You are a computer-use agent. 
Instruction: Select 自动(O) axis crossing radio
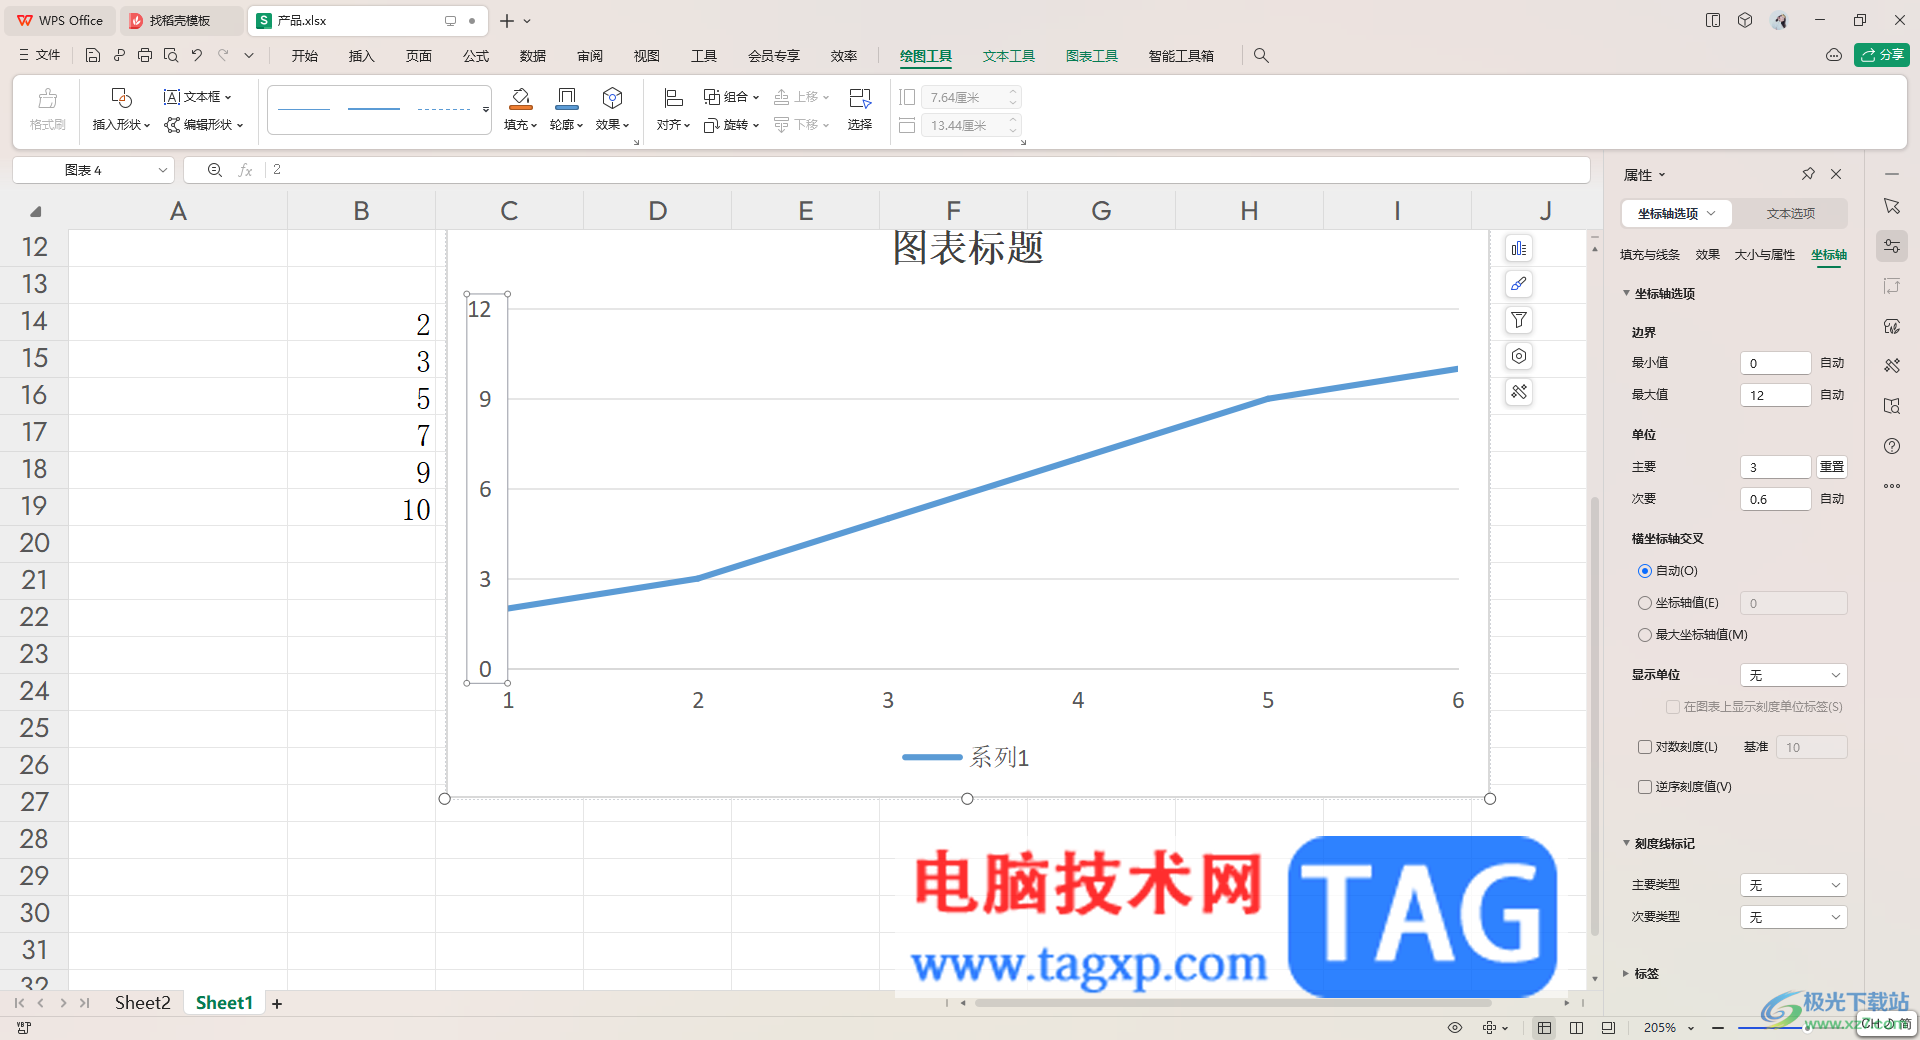pyautogui.click(x=1645, y=571)
